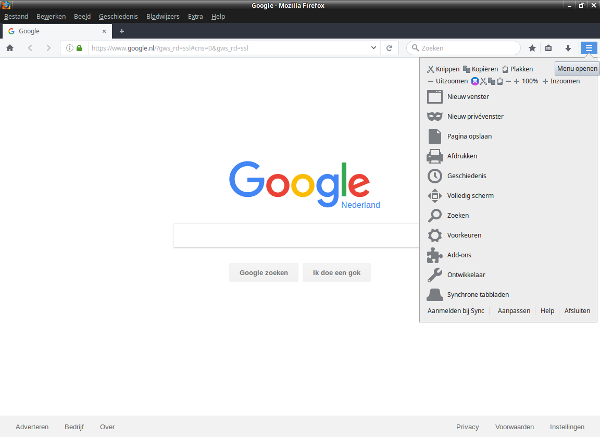The height and width of the screenshot is (437, 600).
Task: Click the back arrow button
Action: pyautogui.click(x=30, y=48)
